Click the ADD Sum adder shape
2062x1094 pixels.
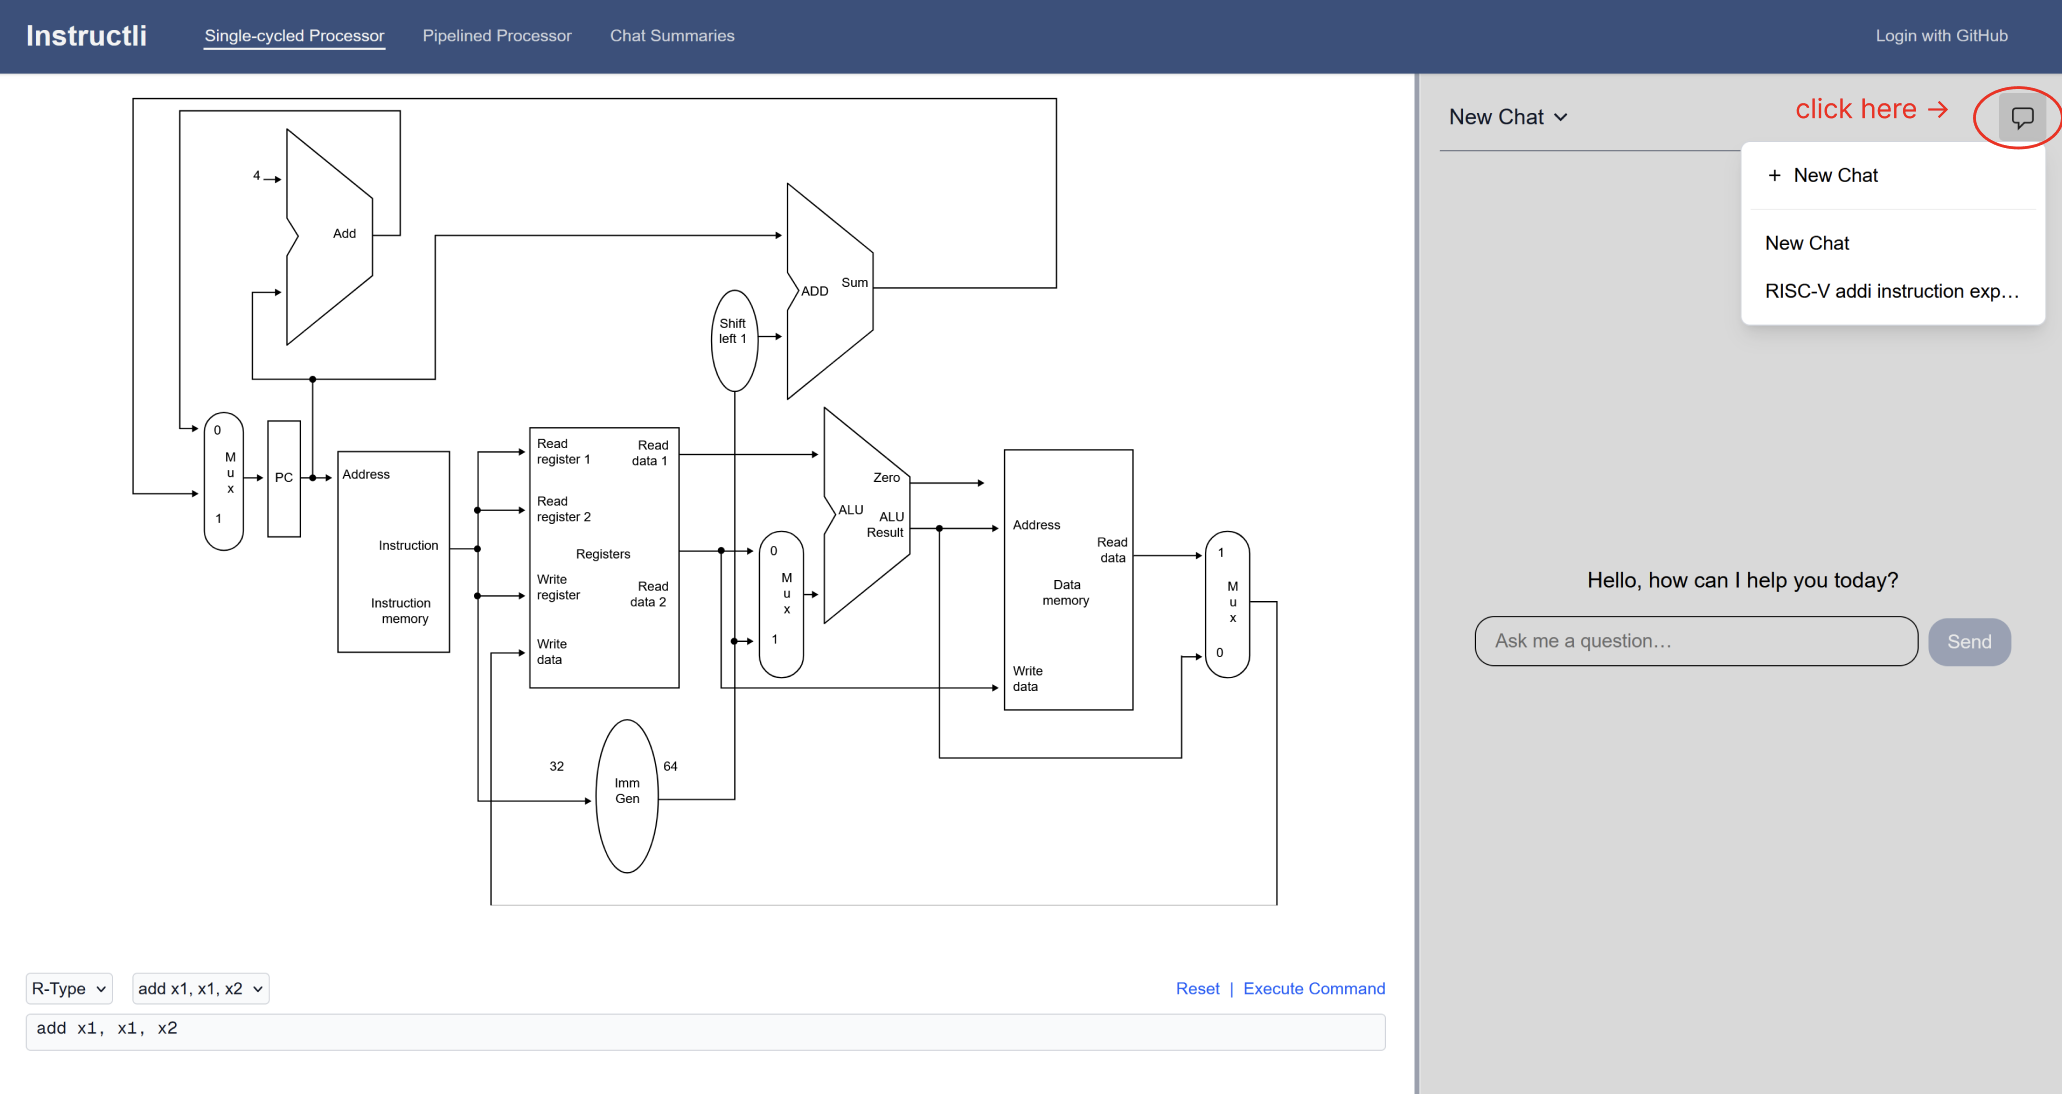point(830,291)
